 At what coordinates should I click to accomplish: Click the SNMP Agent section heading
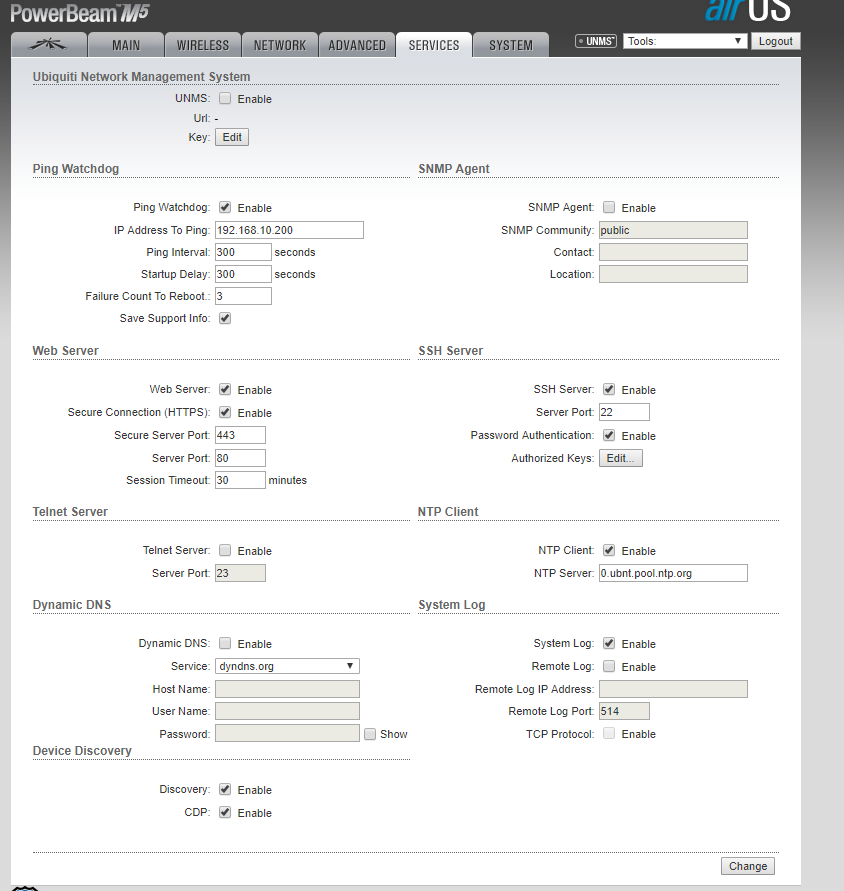[454, 169]
